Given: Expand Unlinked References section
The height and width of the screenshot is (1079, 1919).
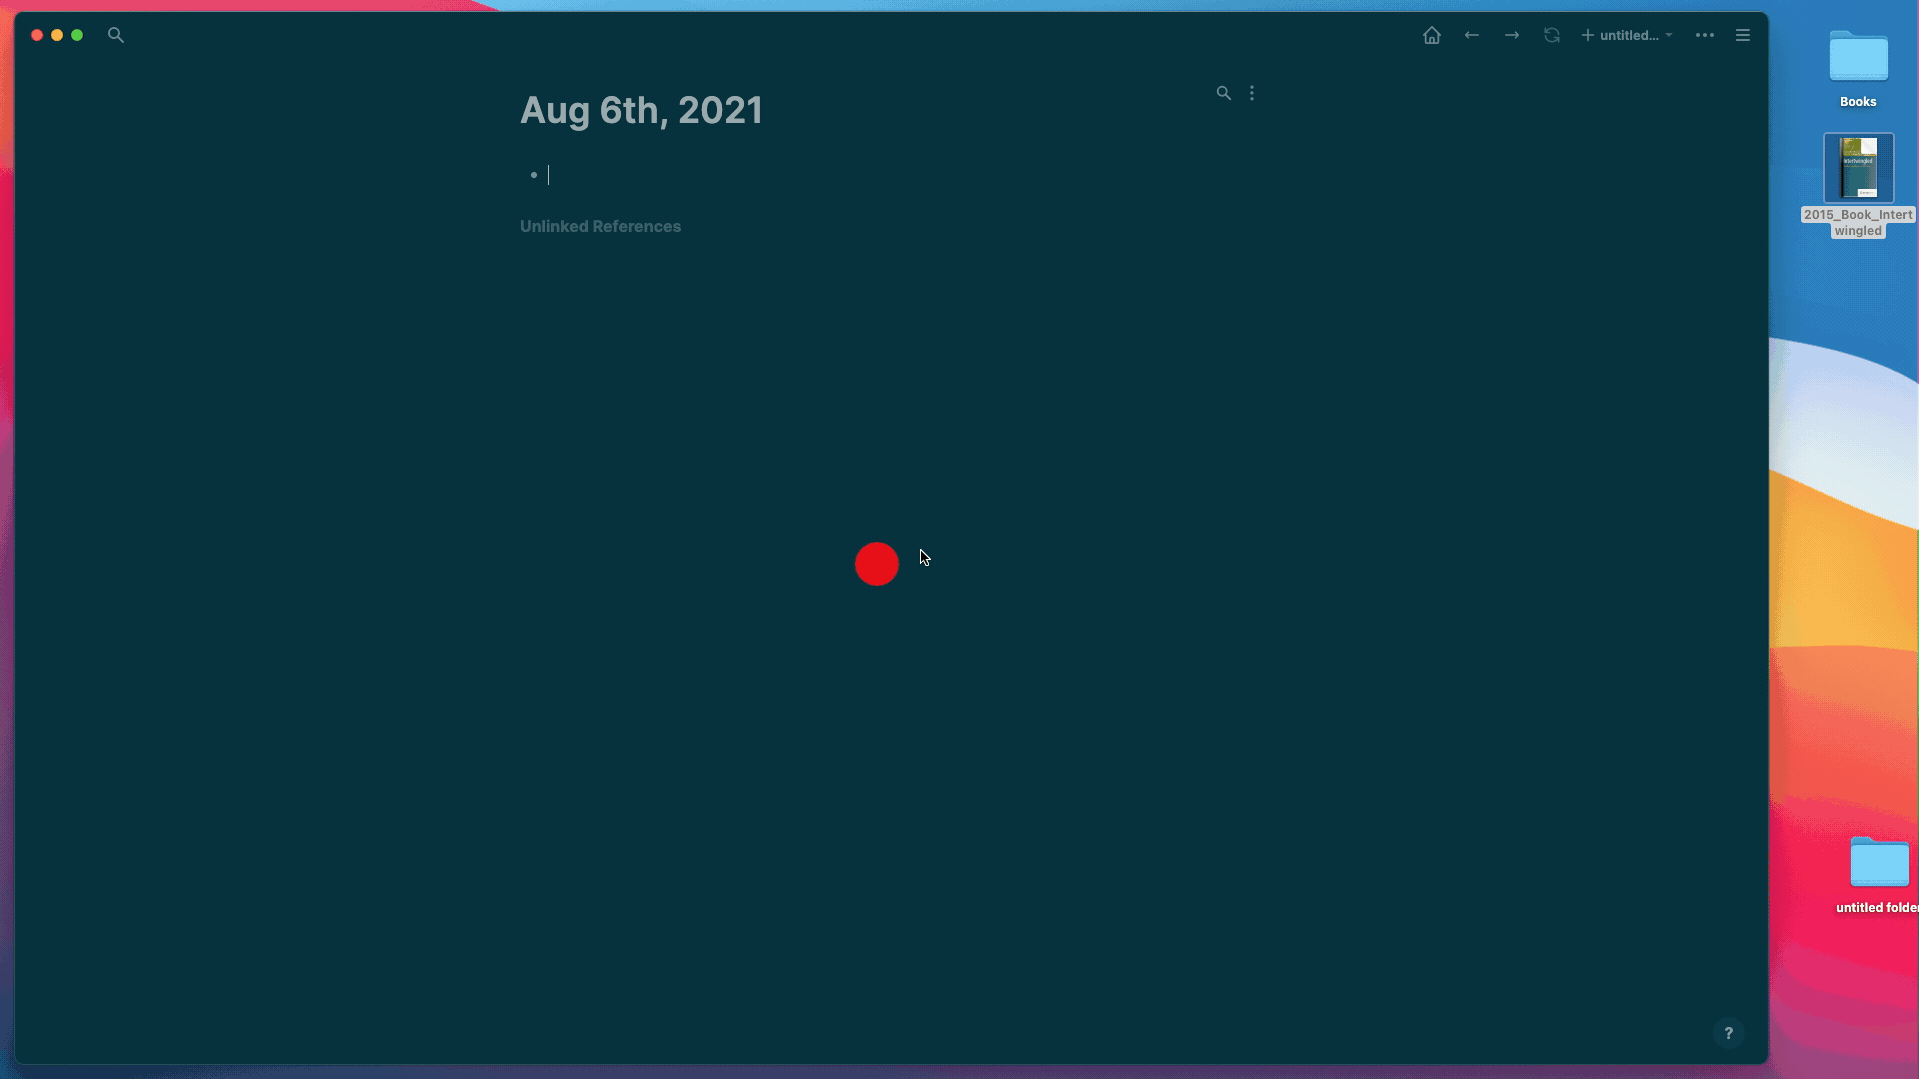Looking at the screenshot, I should (x=600, y=226).
